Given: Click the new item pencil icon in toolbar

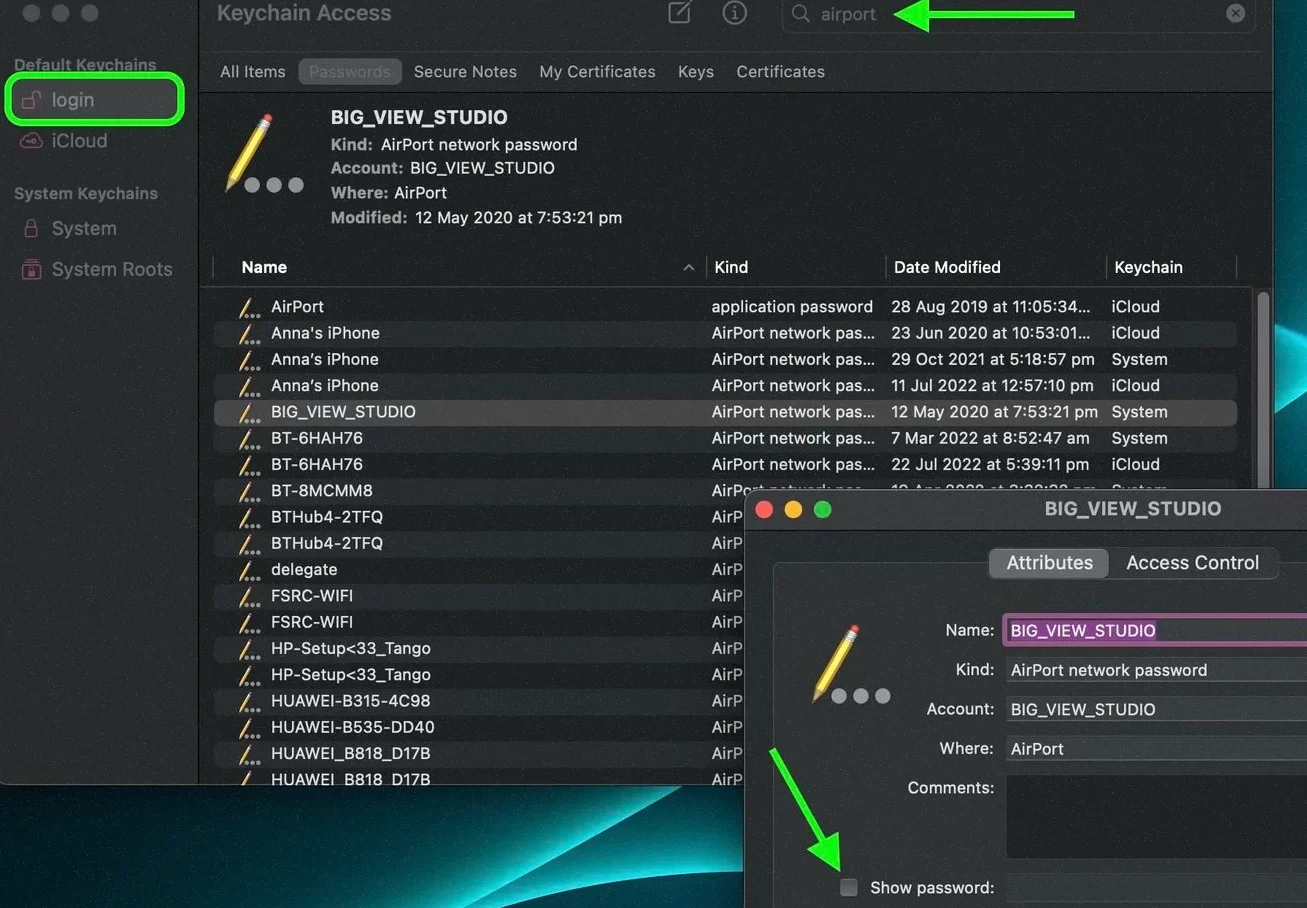Looking at the screenshot, I should click(x=678, y=13).
